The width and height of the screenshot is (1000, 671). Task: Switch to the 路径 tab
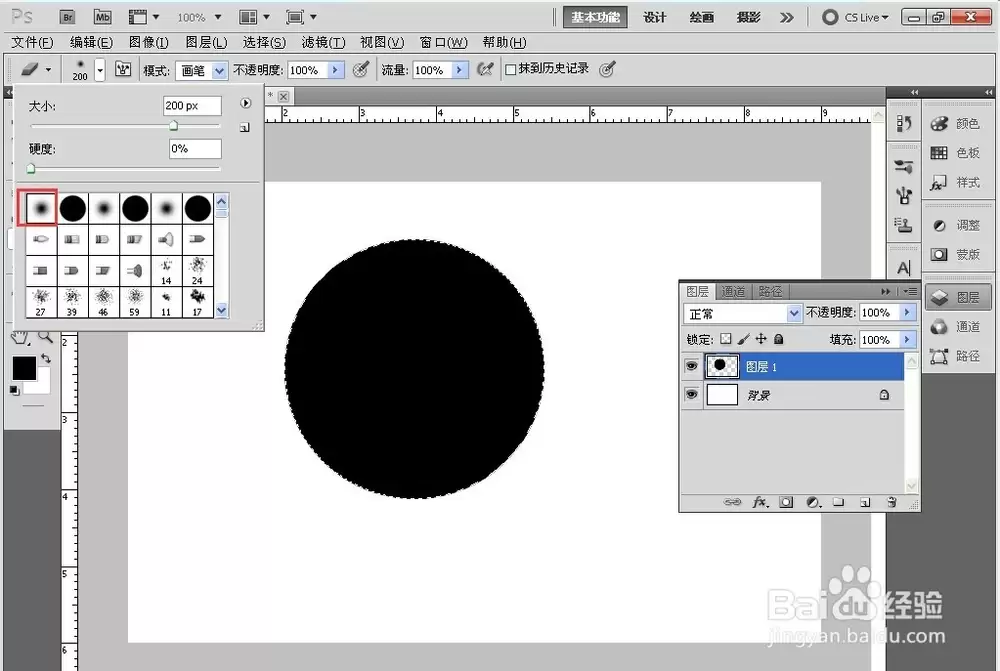(770, 291)
